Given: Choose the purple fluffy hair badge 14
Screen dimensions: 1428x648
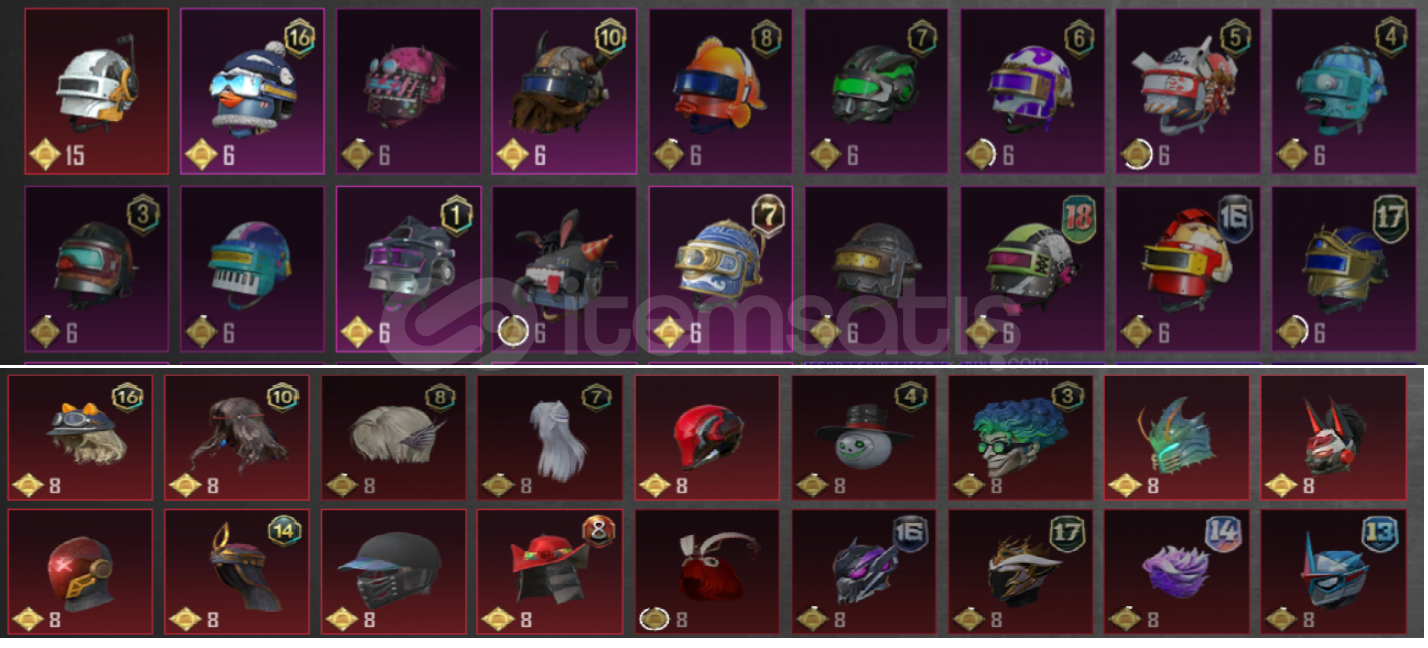Looking at the screenshot, I should 1177,572.
